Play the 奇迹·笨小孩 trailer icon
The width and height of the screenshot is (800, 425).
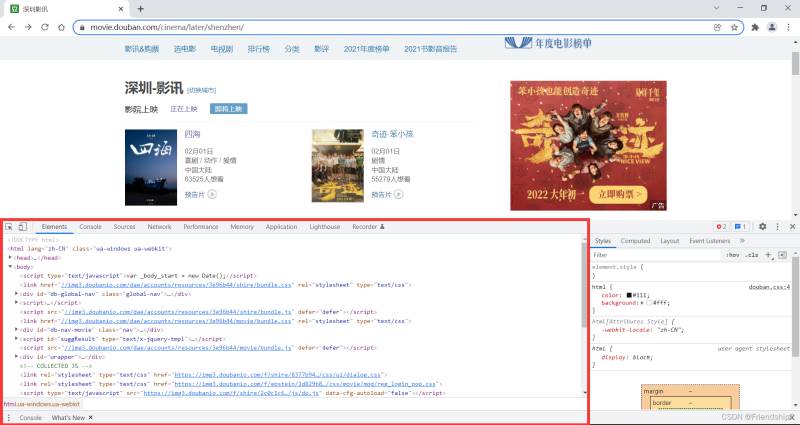click(x=399, y=194)
